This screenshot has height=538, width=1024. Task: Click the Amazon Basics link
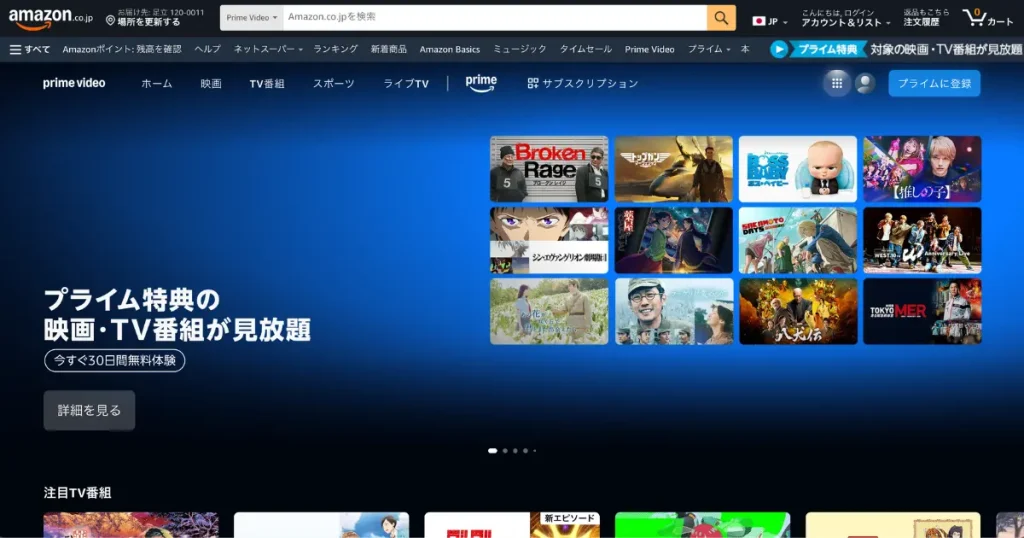(449, 49)
